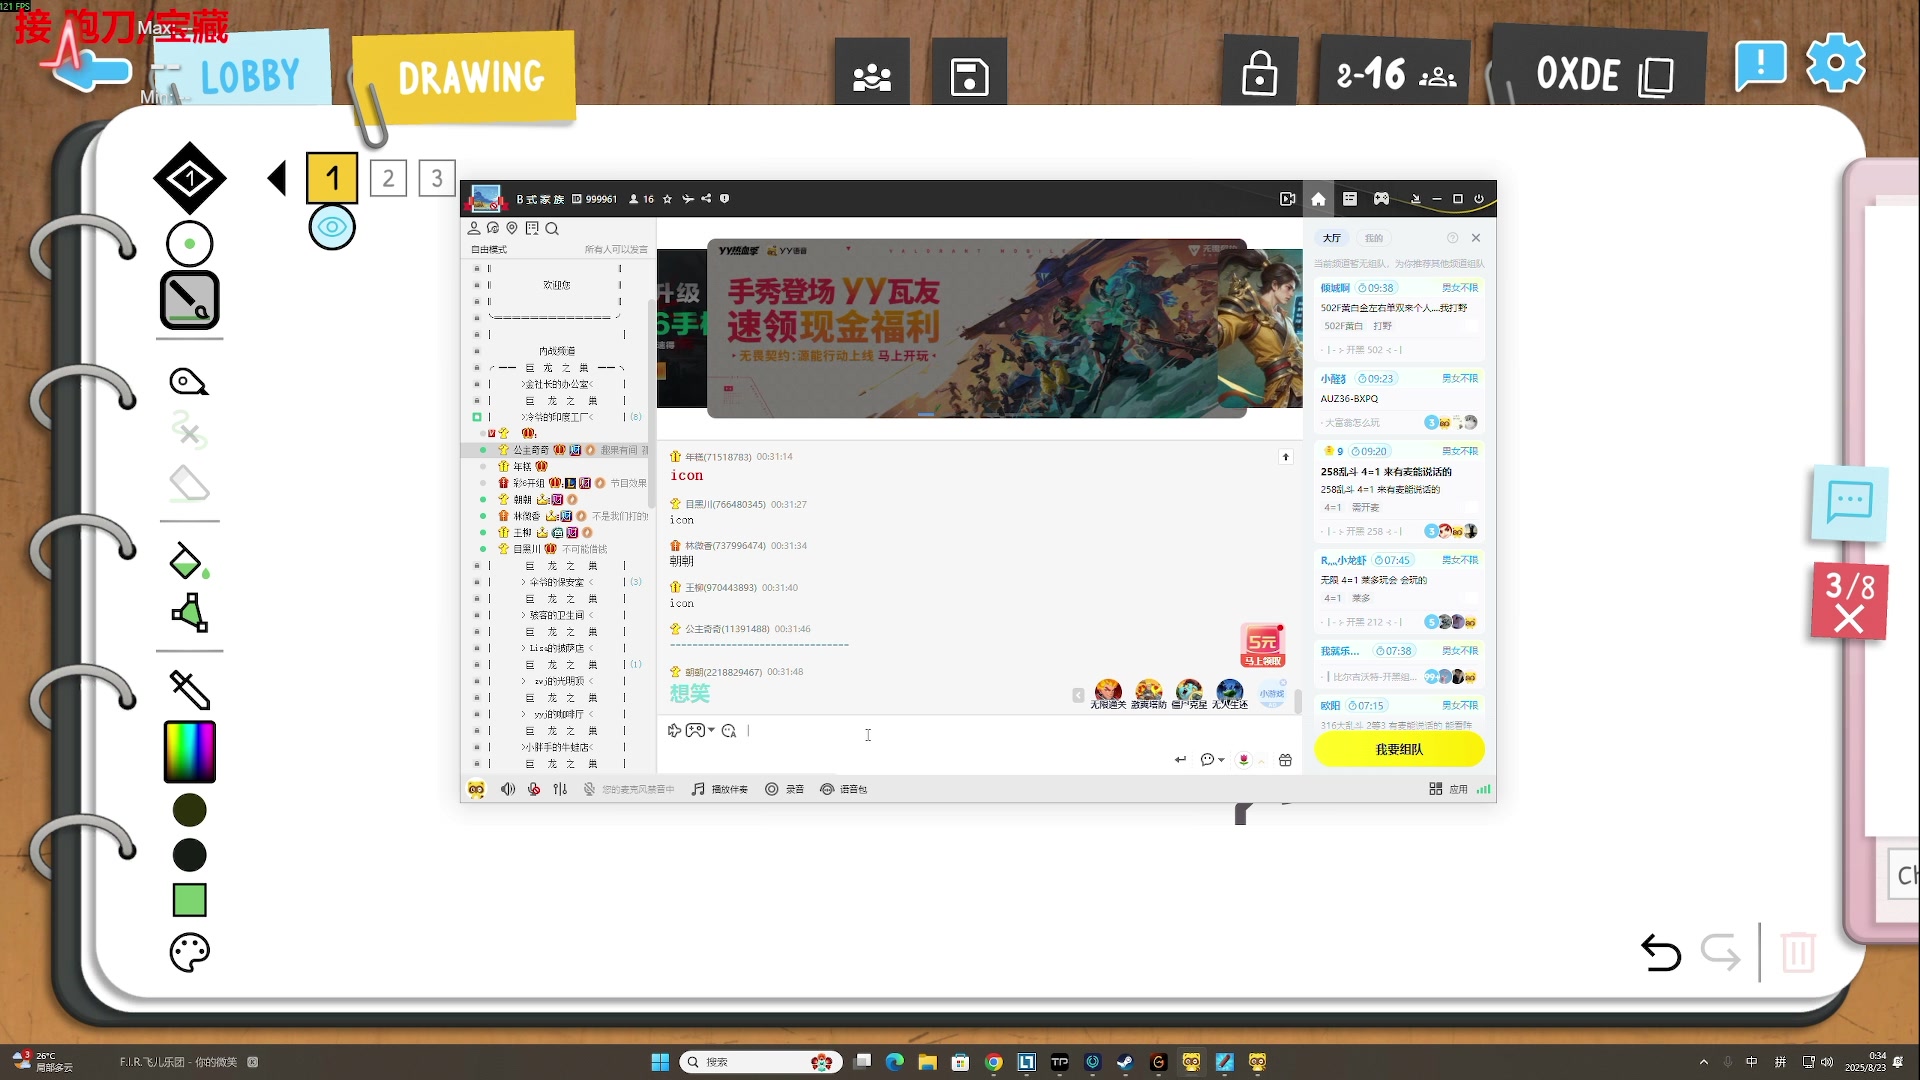Image resolution: width=1920 pixels, height=1080 pixels.
Task: Open the gift box icon in YY chat
Action: pos(1285,760)
